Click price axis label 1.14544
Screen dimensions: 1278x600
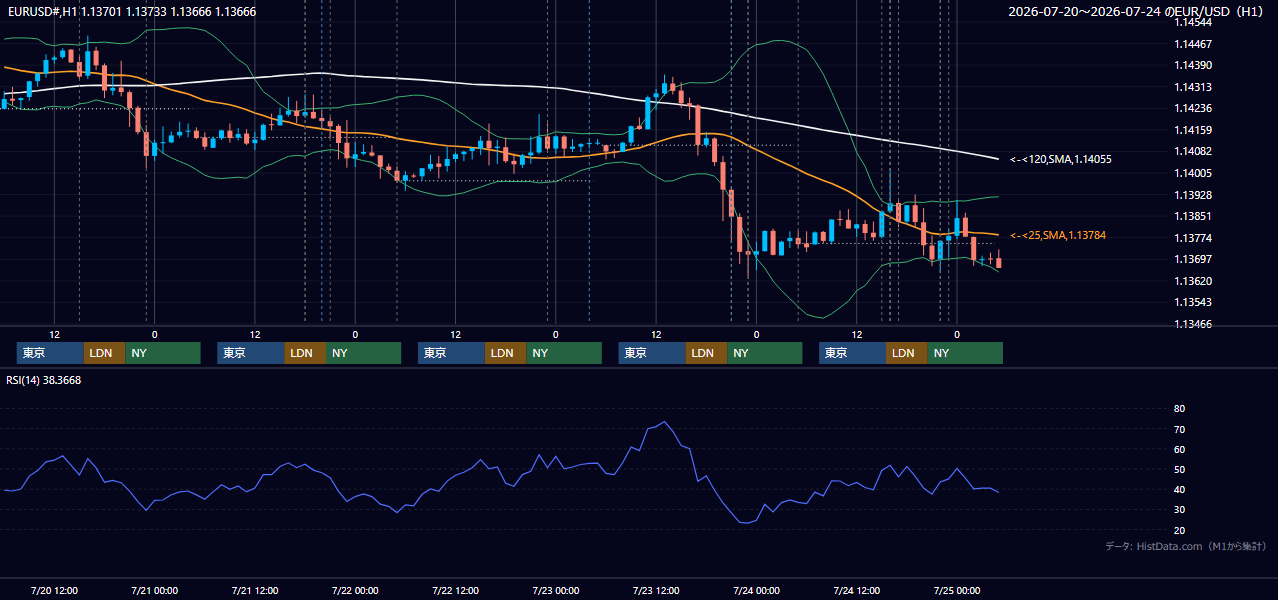point(1193,22)
